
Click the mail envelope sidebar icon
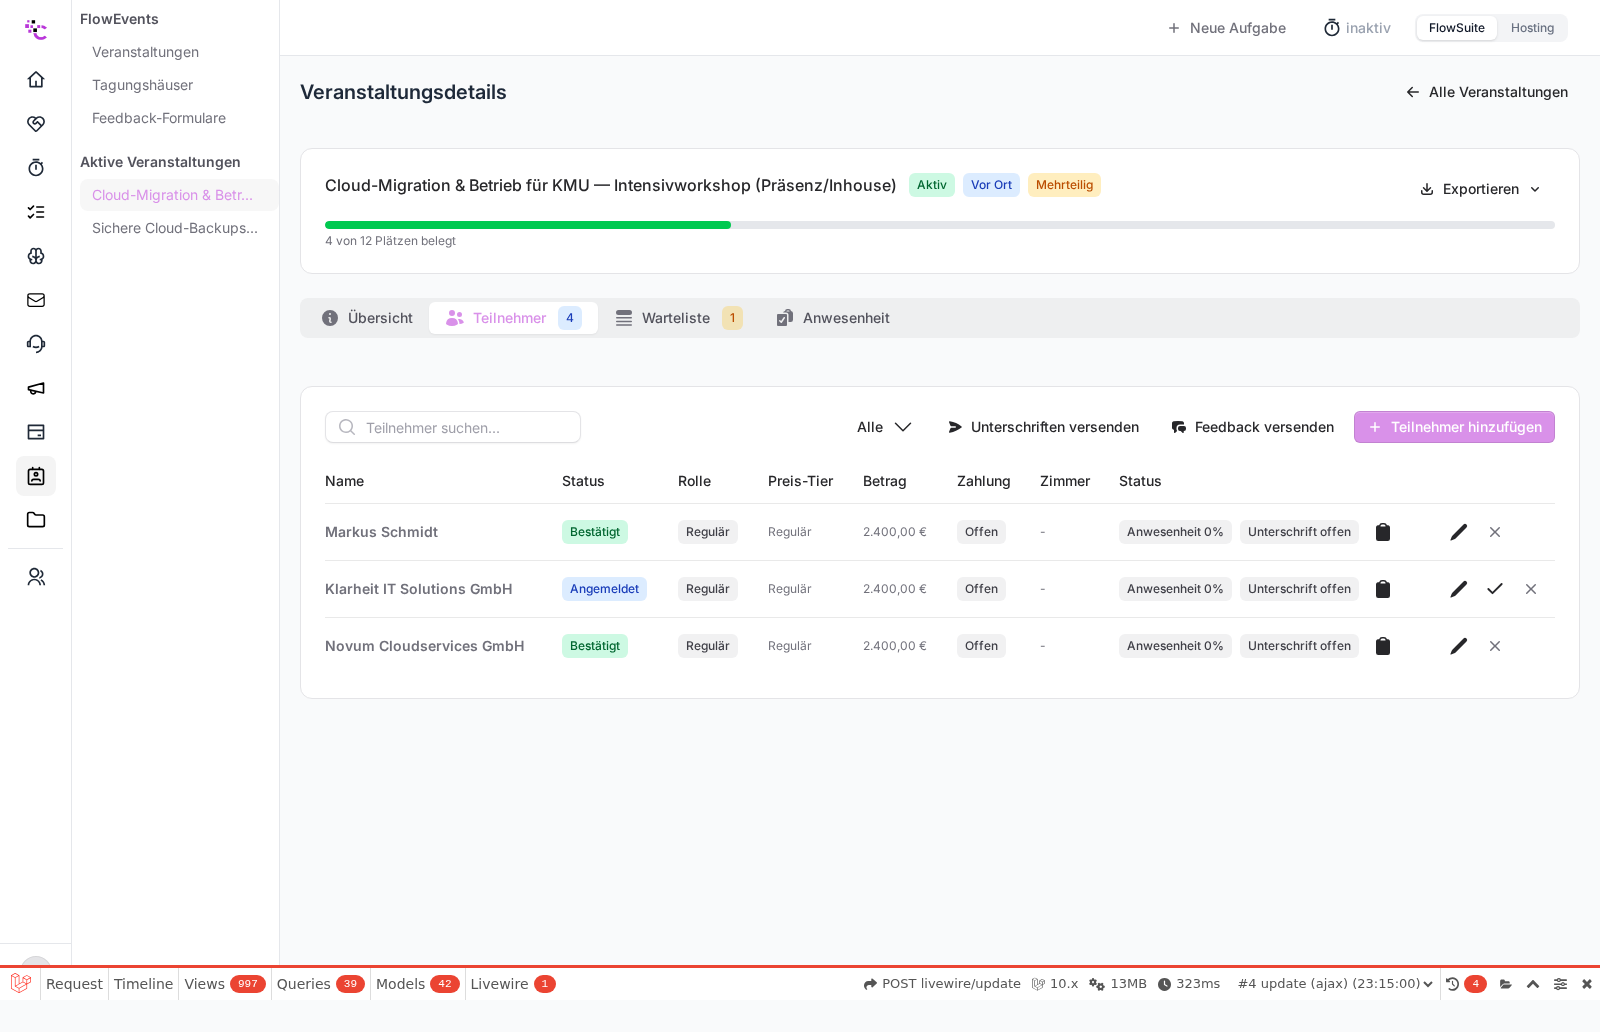pos(36,300)
